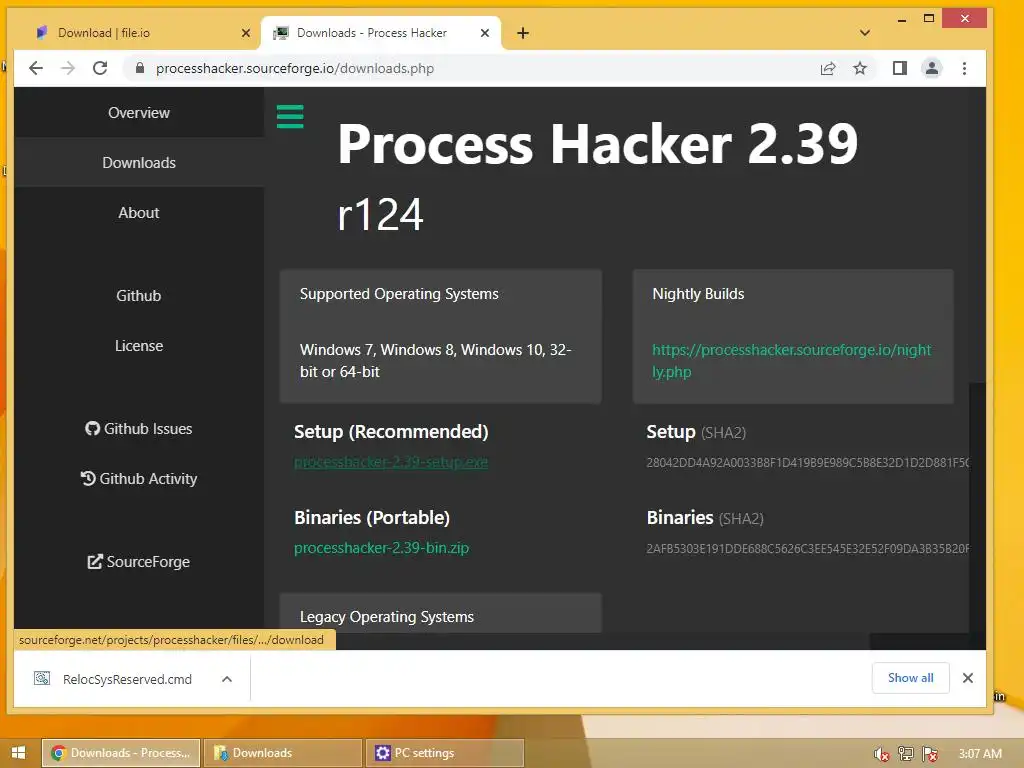The width and height of the screenshot is (1024, 768).
Task: Click the muted volume tray icon
Action: coord(881,754)
